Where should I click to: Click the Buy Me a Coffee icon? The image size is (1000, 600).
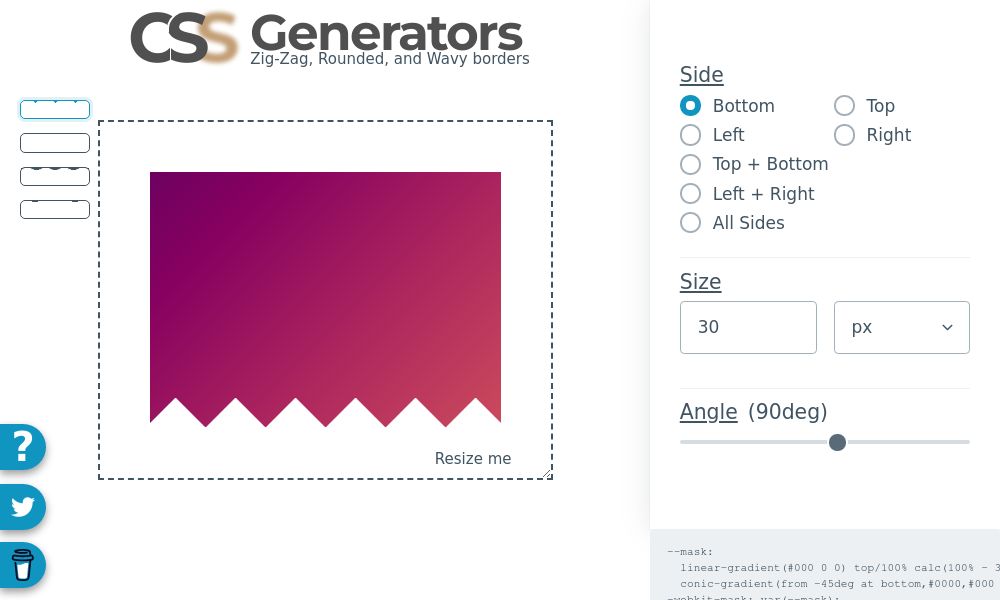click(22, 565)
